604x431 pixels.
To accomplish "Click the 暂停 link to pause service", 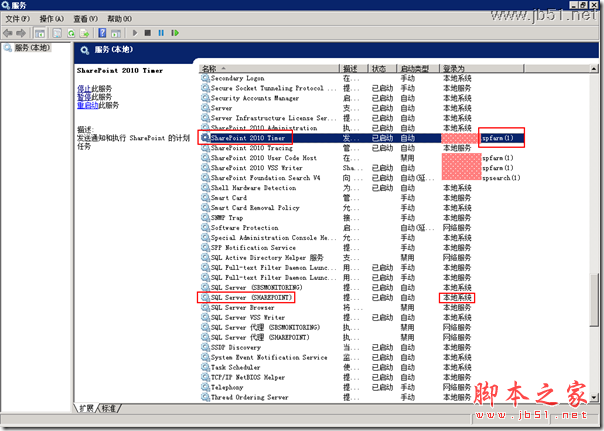I will (84, 97).
